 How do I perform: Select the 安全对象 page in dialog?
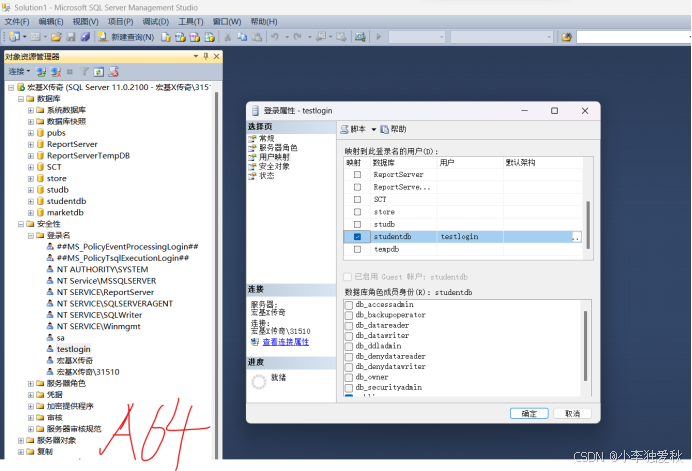tap(274, 166)
